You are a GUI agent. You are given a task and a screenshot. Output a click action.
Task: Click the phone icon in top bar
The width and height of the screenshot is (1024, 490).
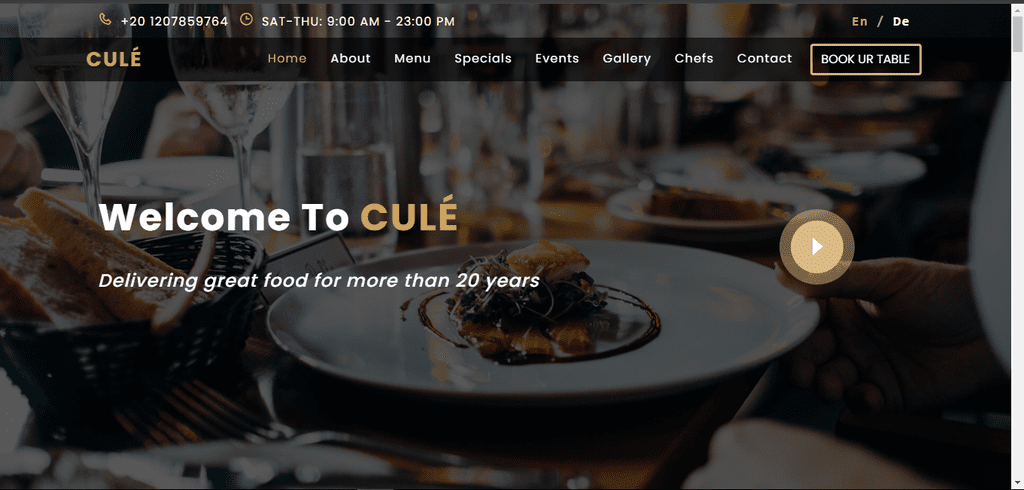click(105, 20)
